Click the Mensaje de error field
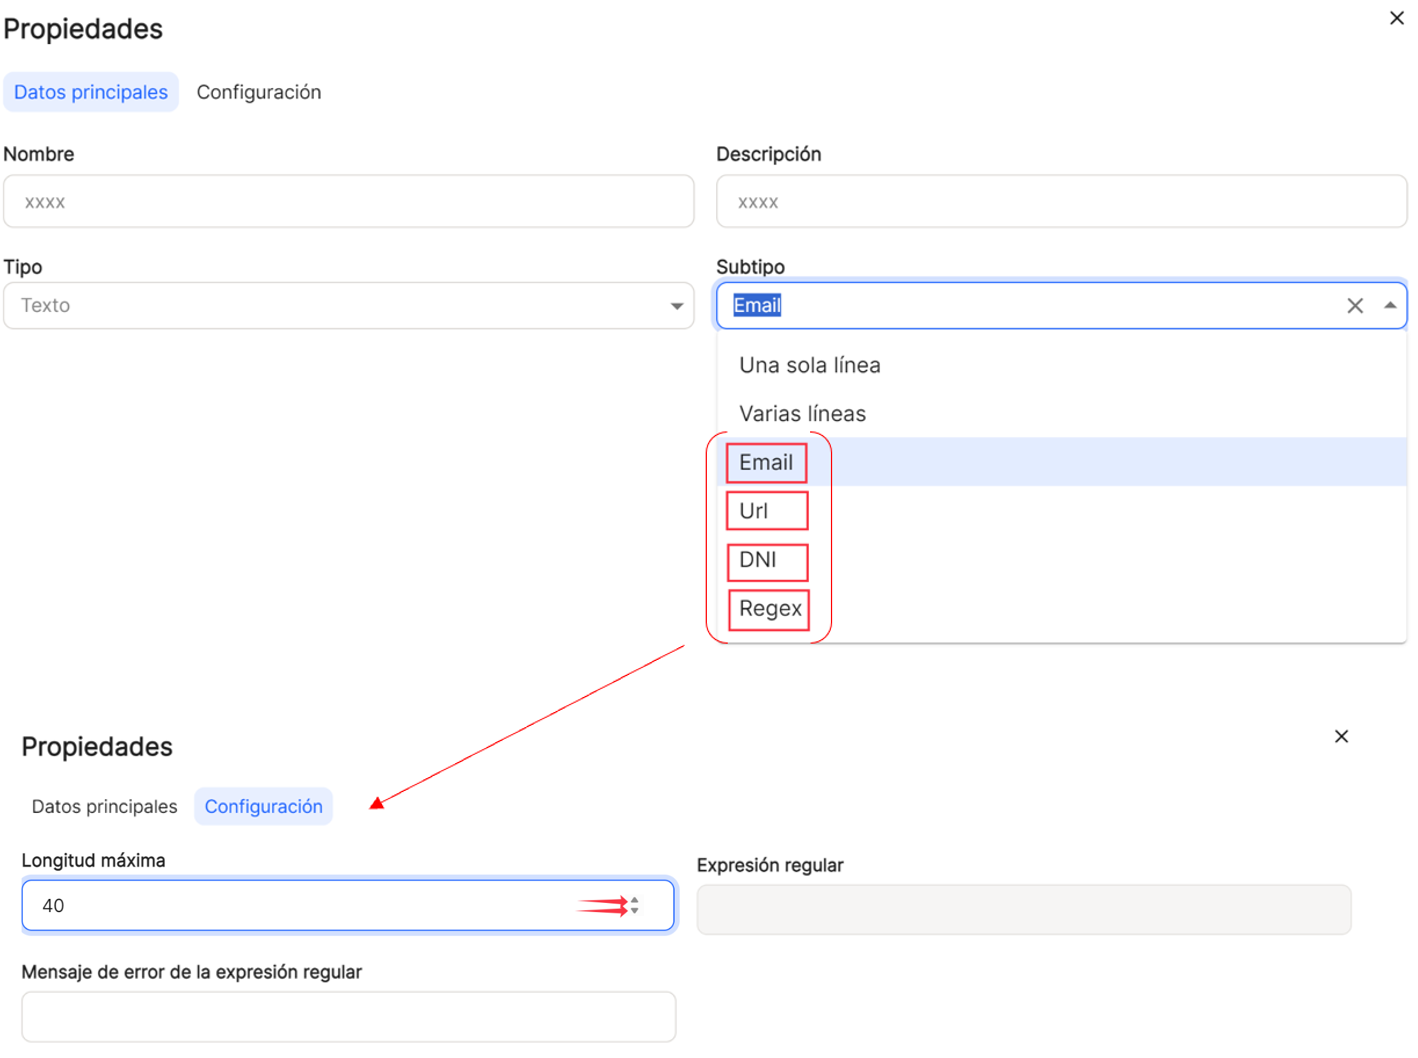This screenshot has height=1058, width=1418. point(348,1017)
